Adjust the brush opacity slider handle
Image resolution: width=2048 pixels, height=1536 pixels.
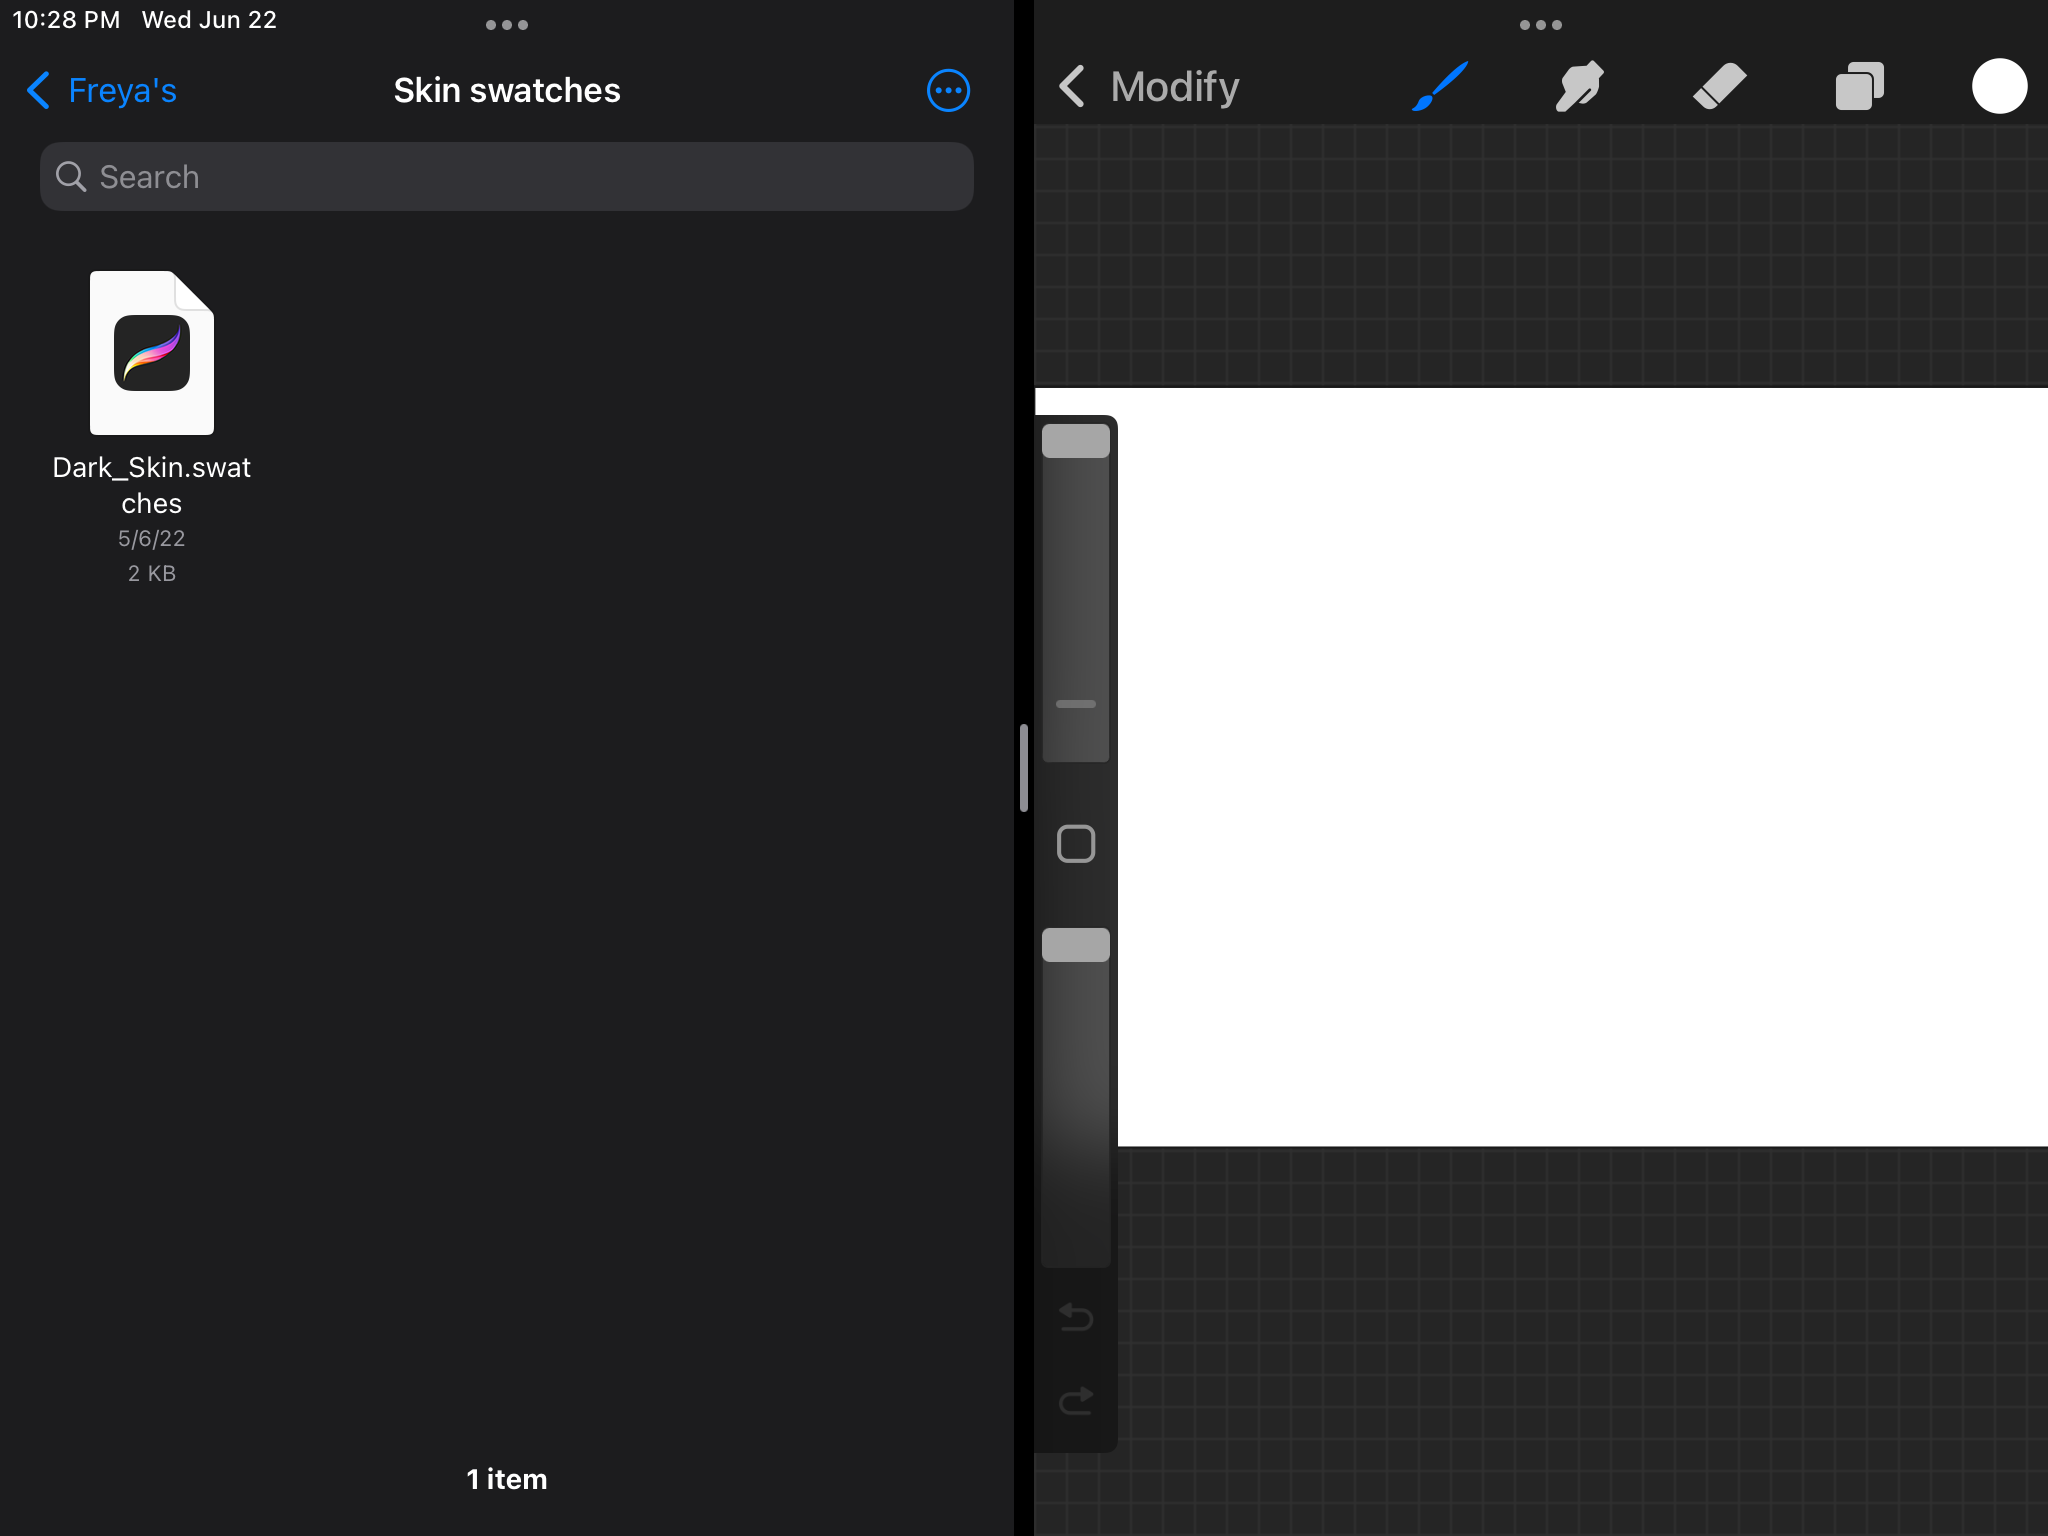point(1076,945)
